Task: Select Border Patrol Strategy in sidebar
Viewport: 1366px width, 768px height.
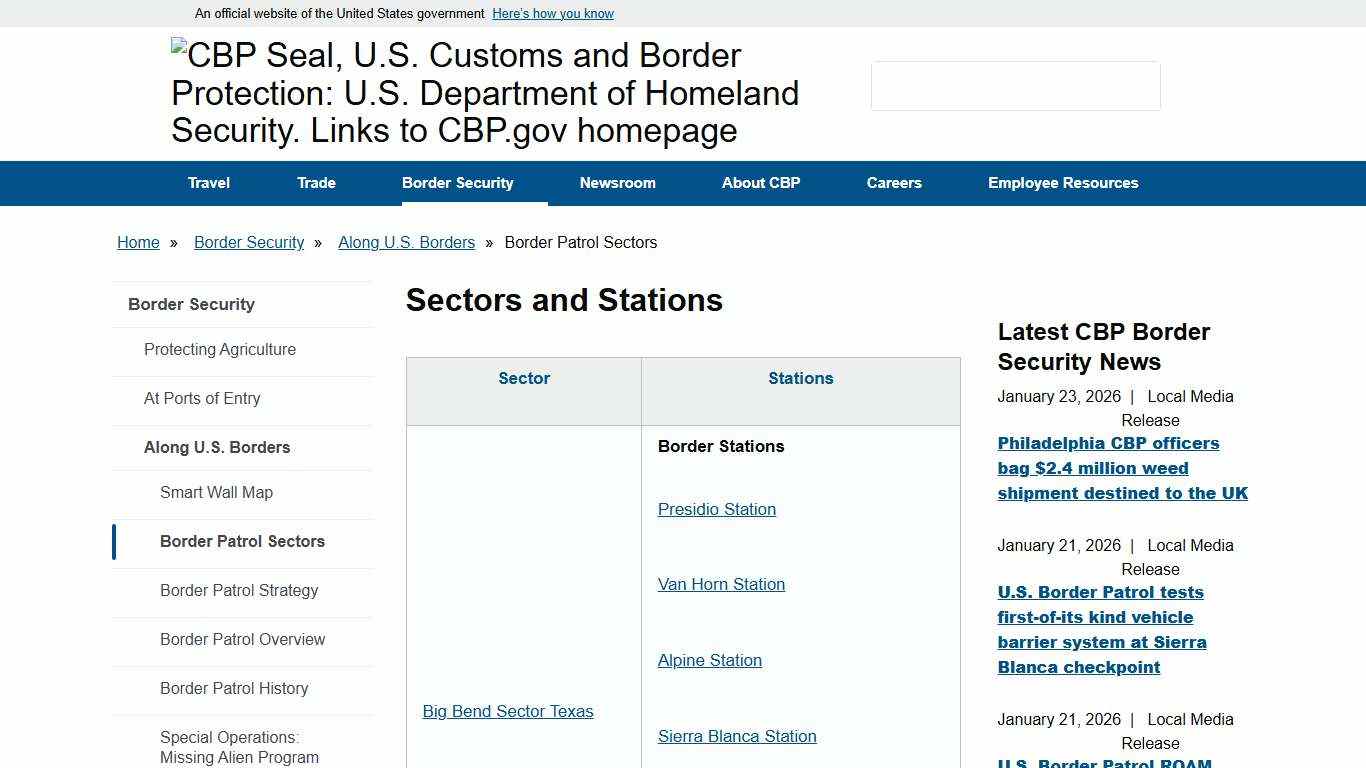Action: pos(239,590)
